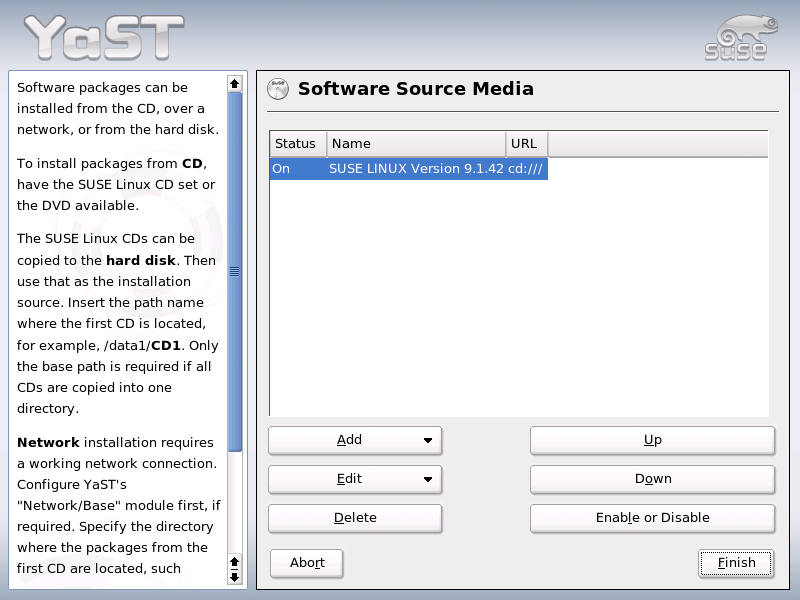Abort the Software Source Media dialog
Screen dimensions: 800x600
tap(307, 563)
